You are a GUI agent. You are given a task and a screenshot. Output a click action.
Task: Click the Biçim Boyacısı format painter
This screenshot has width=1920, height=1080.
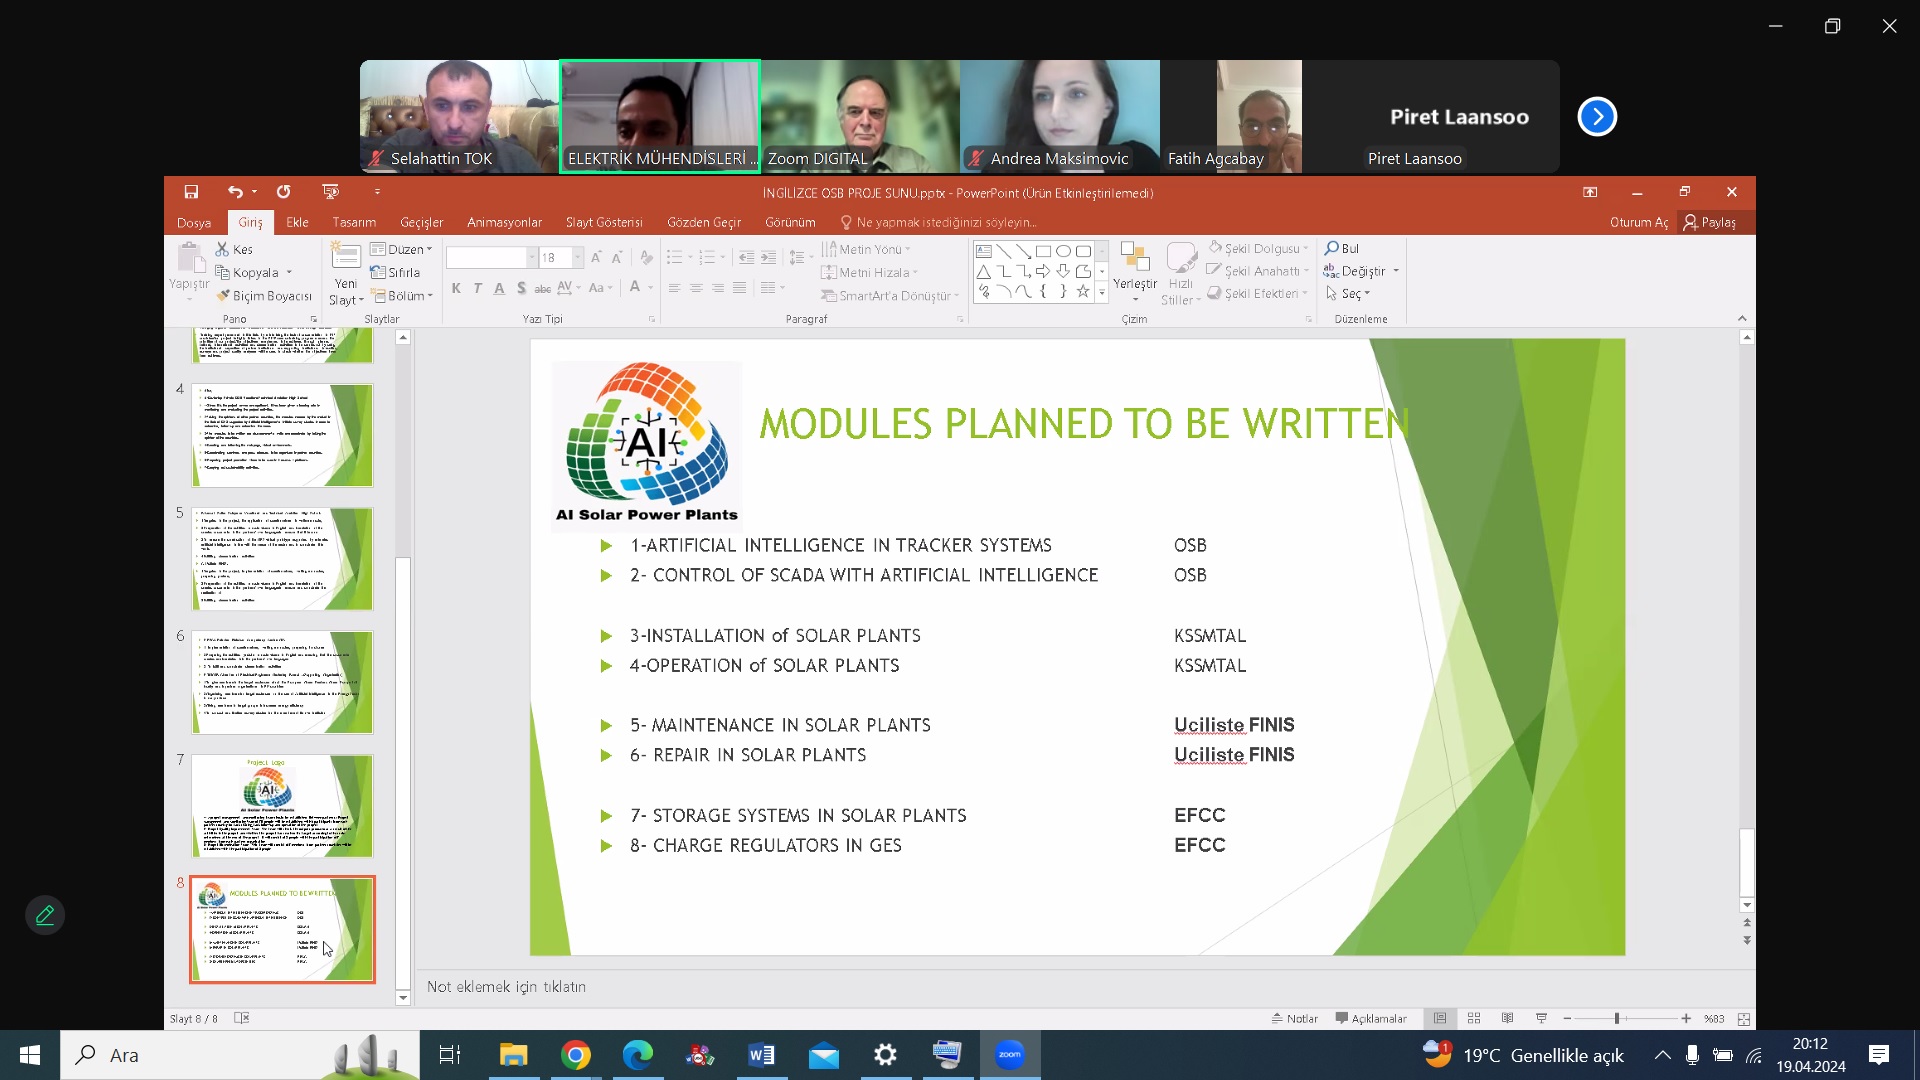point(264,296)
